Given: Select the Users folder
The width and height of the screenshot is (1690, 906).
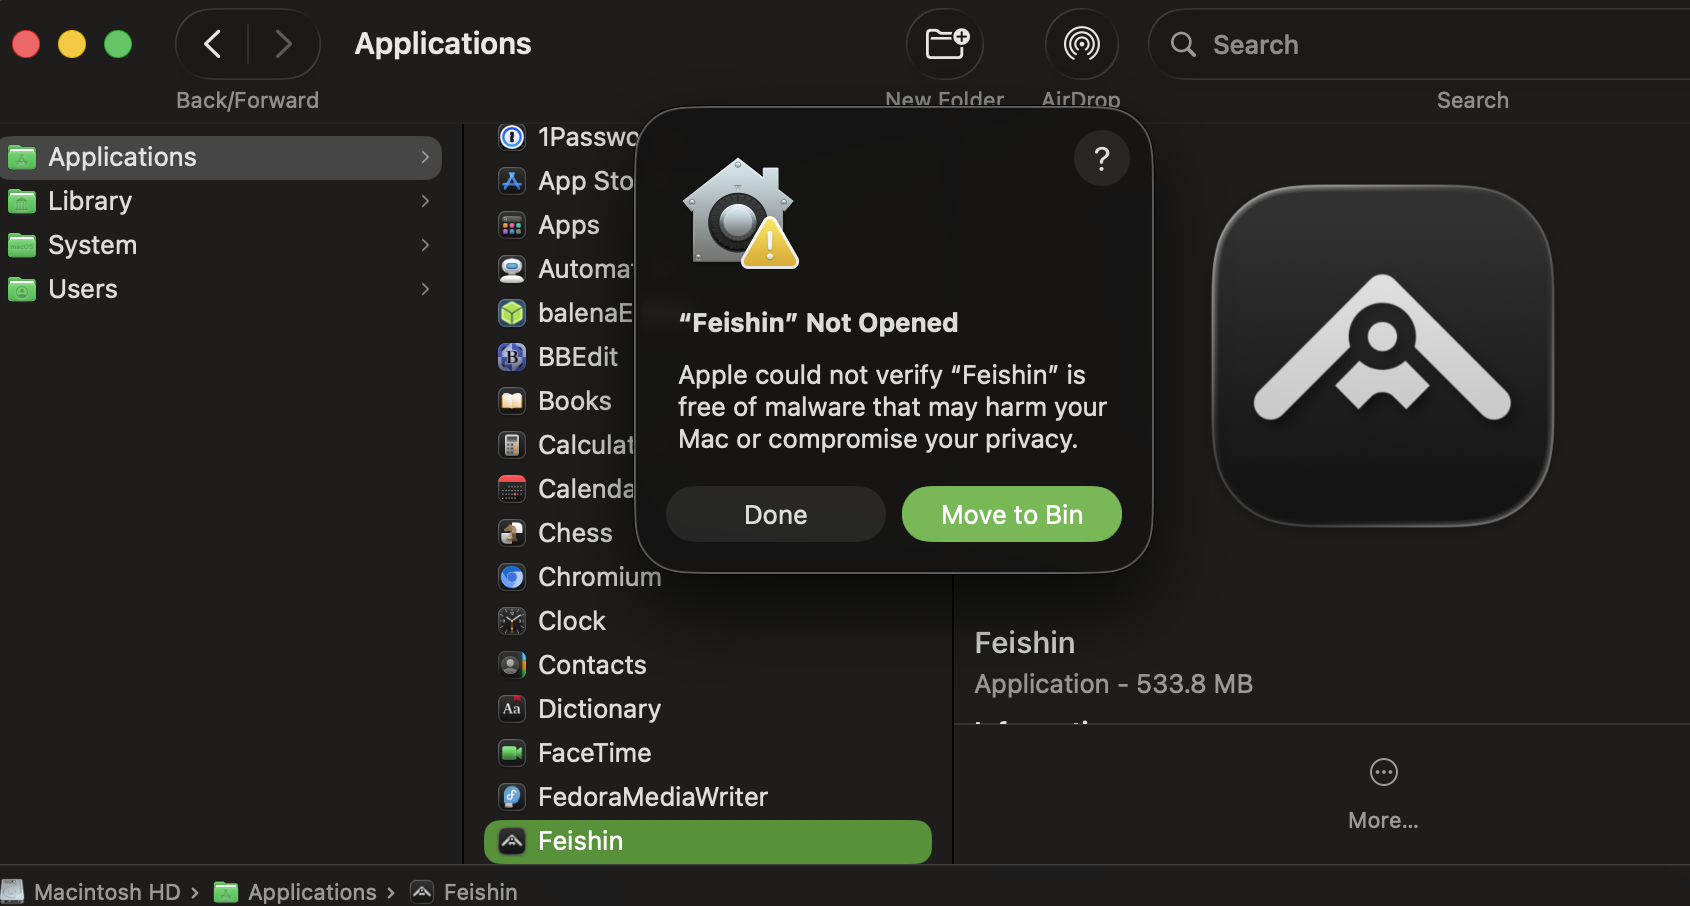Looking at the screenshot, I should 221,289.
